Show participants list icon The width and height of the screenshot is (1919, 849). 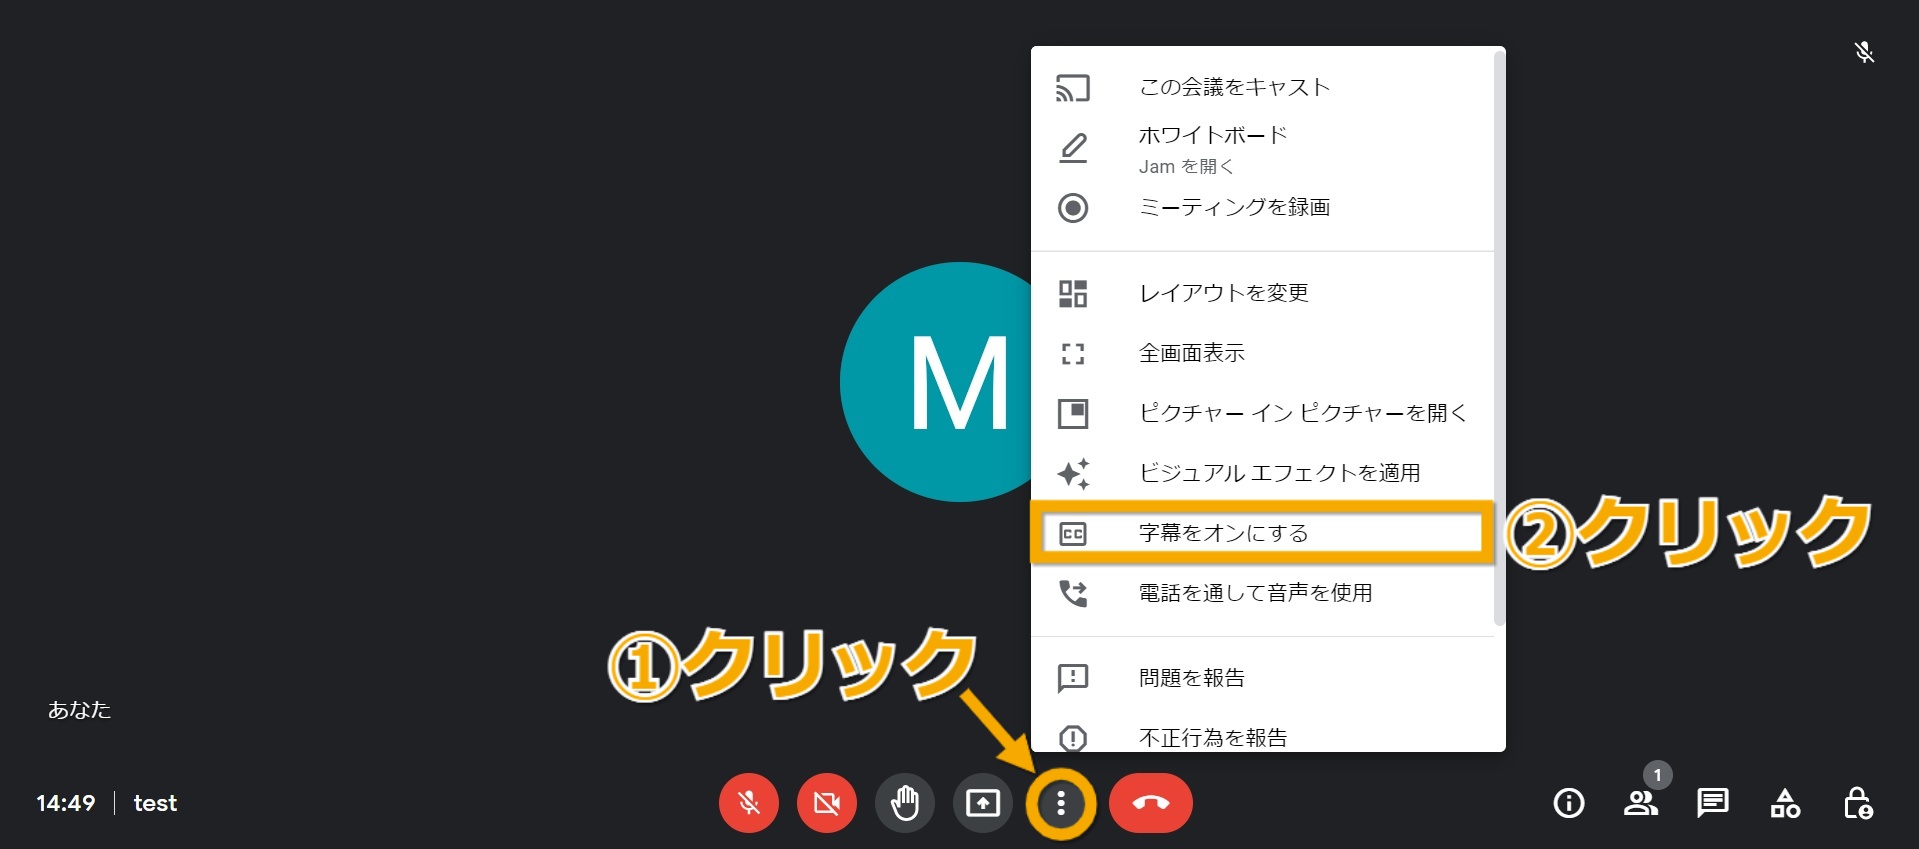1641,803
